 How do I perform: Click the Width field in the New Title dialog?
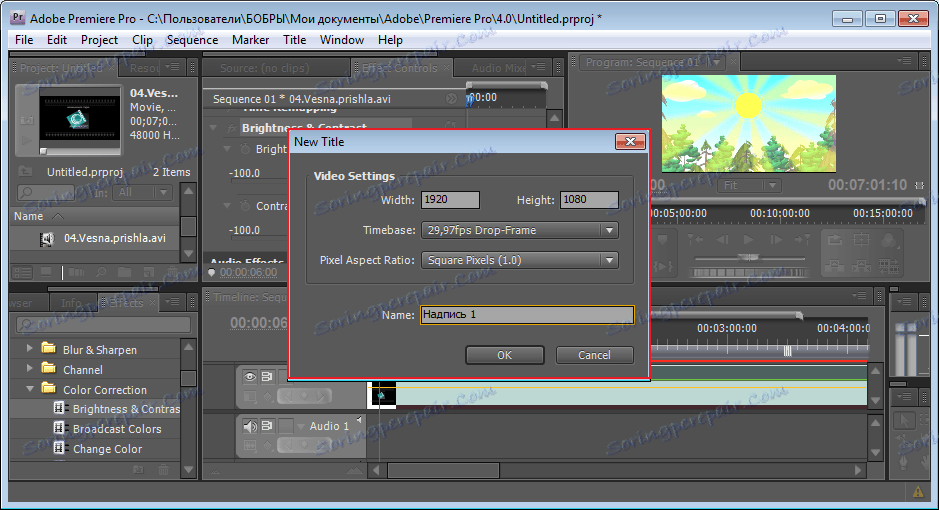click(x=450, y=200)
